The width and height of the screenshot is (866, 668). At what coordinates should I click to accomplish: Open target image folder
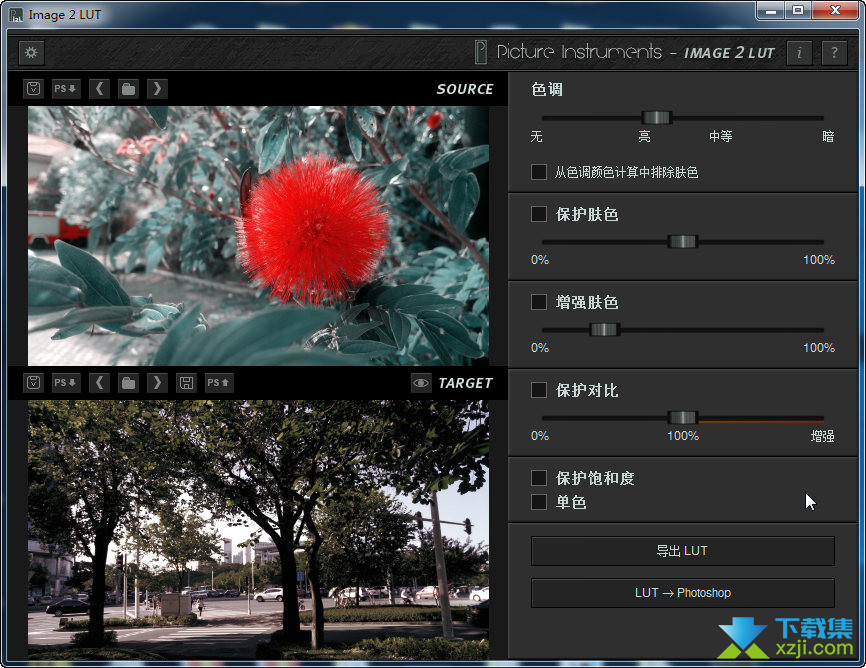click(x=128, y=382)
